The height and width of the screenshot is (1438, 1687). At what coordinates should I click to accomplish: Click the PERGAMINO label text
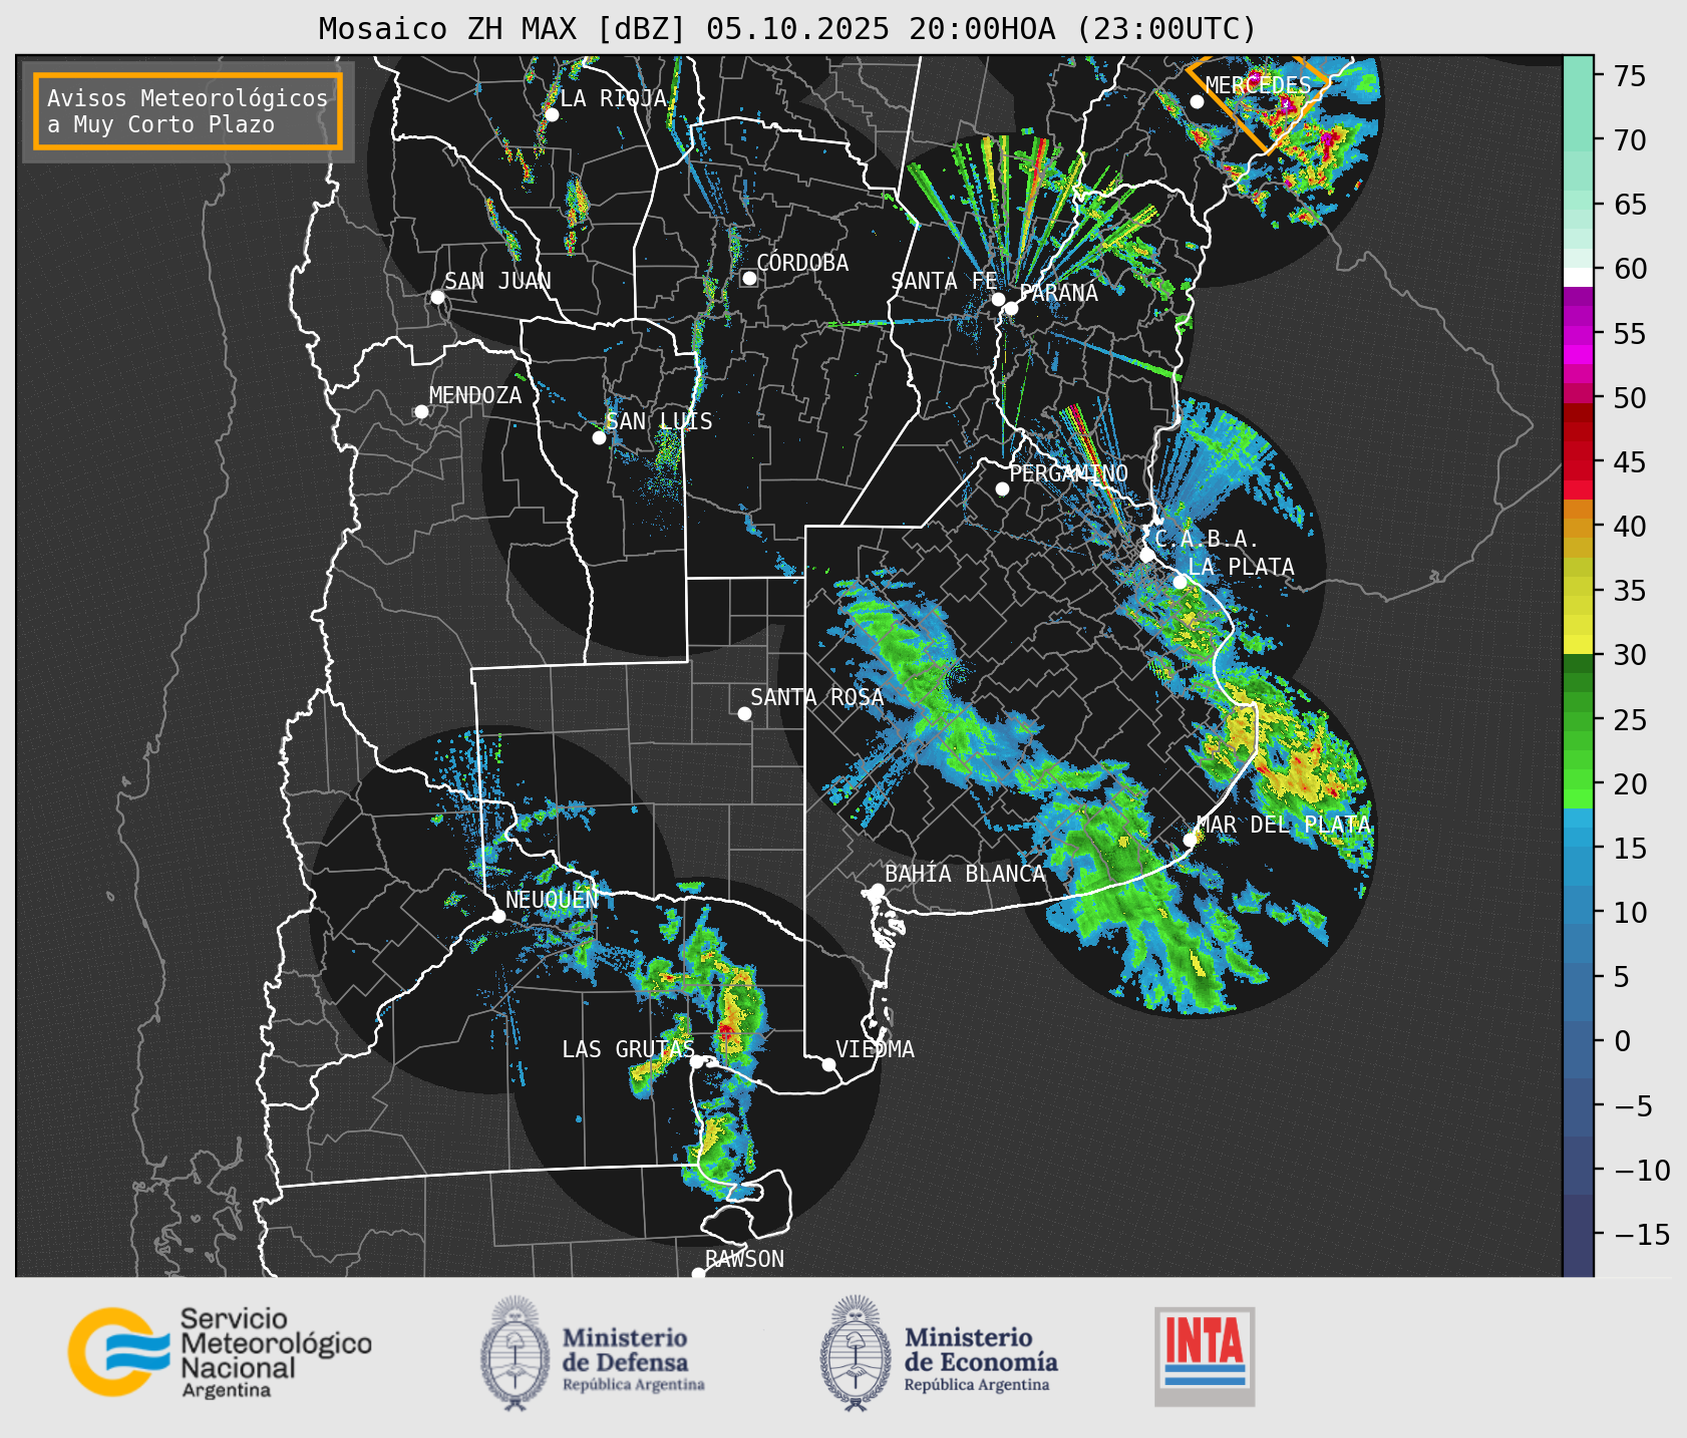coord(1069,473)
